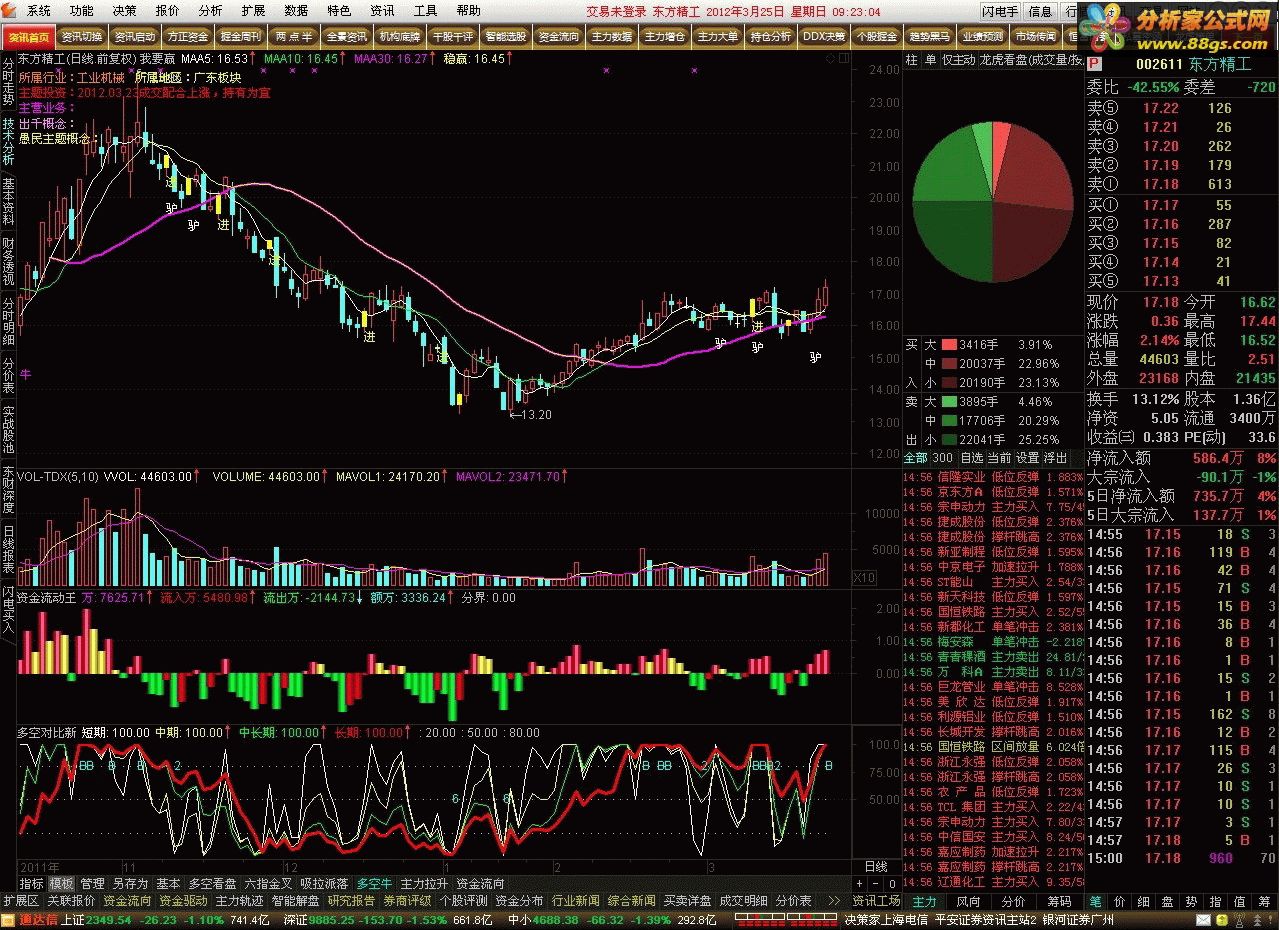Toggle the 仅主动 filter
This screenshot has width=1279, height=930.
tap(958, 60)
